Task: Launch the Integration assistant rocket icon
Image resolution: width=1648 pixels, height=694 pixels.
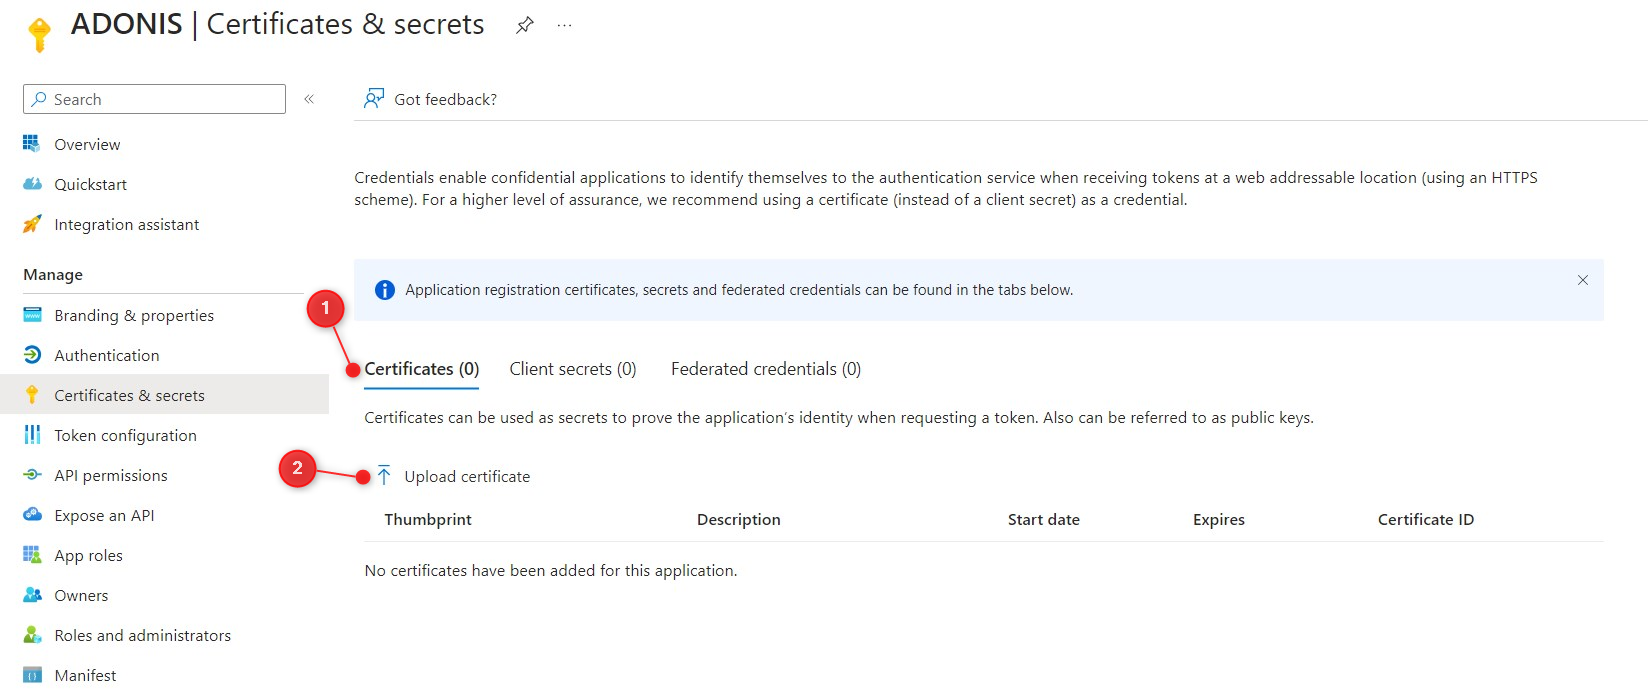Action: [33, 224]
